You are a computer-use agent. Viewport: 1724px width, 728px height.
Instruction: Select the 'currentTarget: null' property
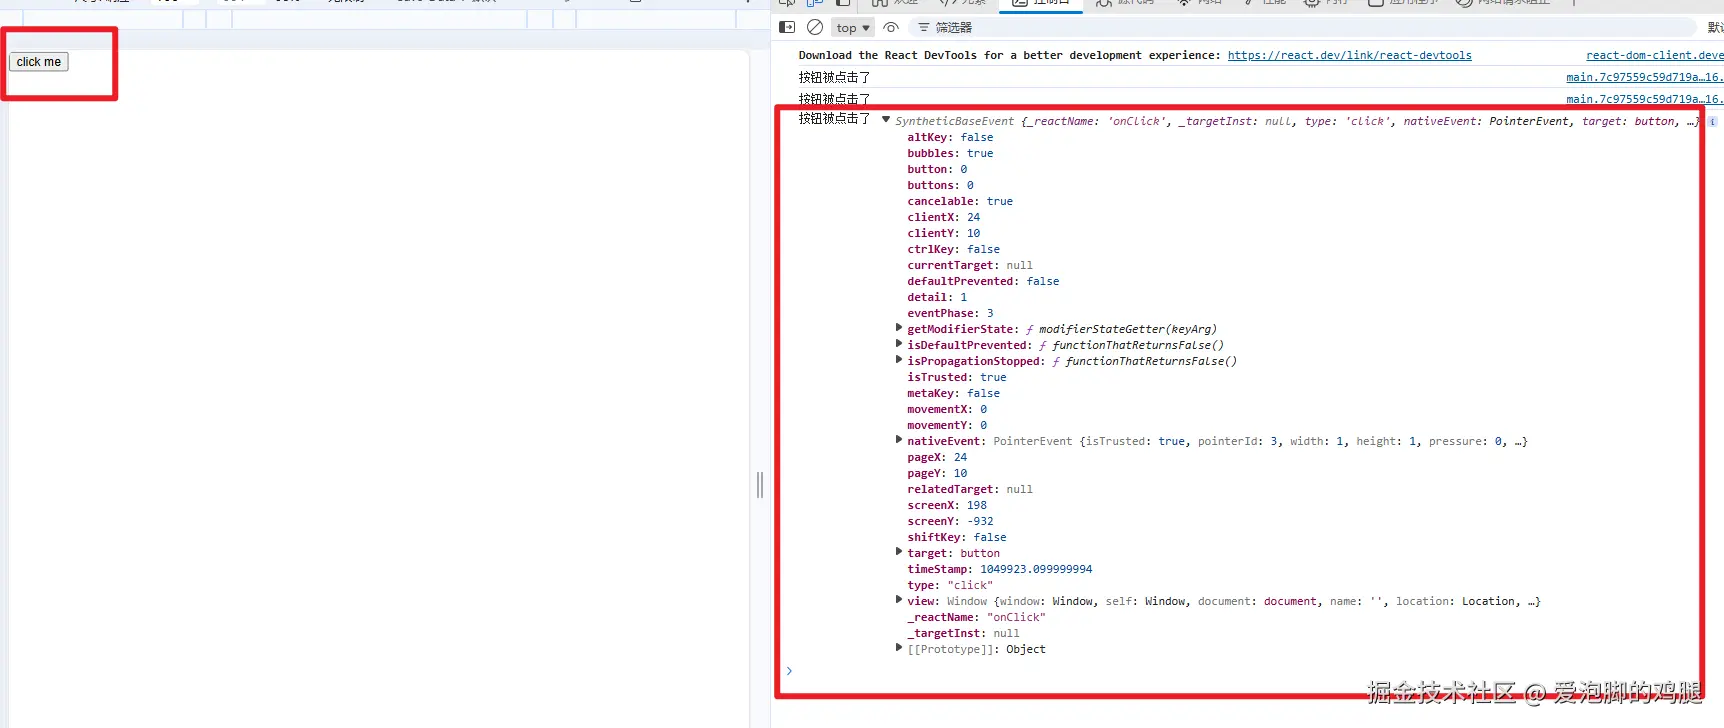point(970,266)
